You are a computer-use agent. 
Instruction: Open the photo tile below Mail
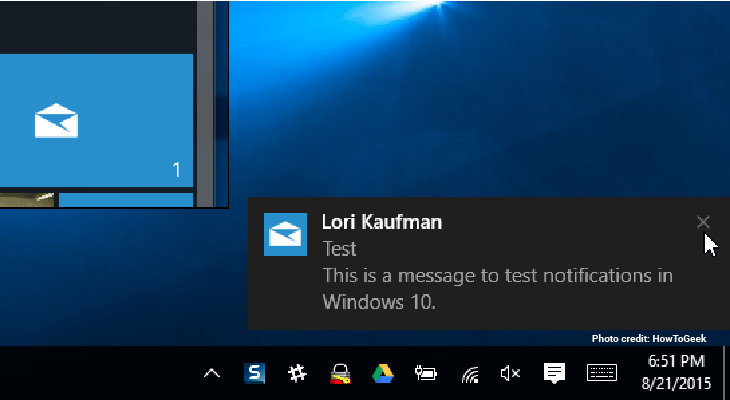point(28,200)
